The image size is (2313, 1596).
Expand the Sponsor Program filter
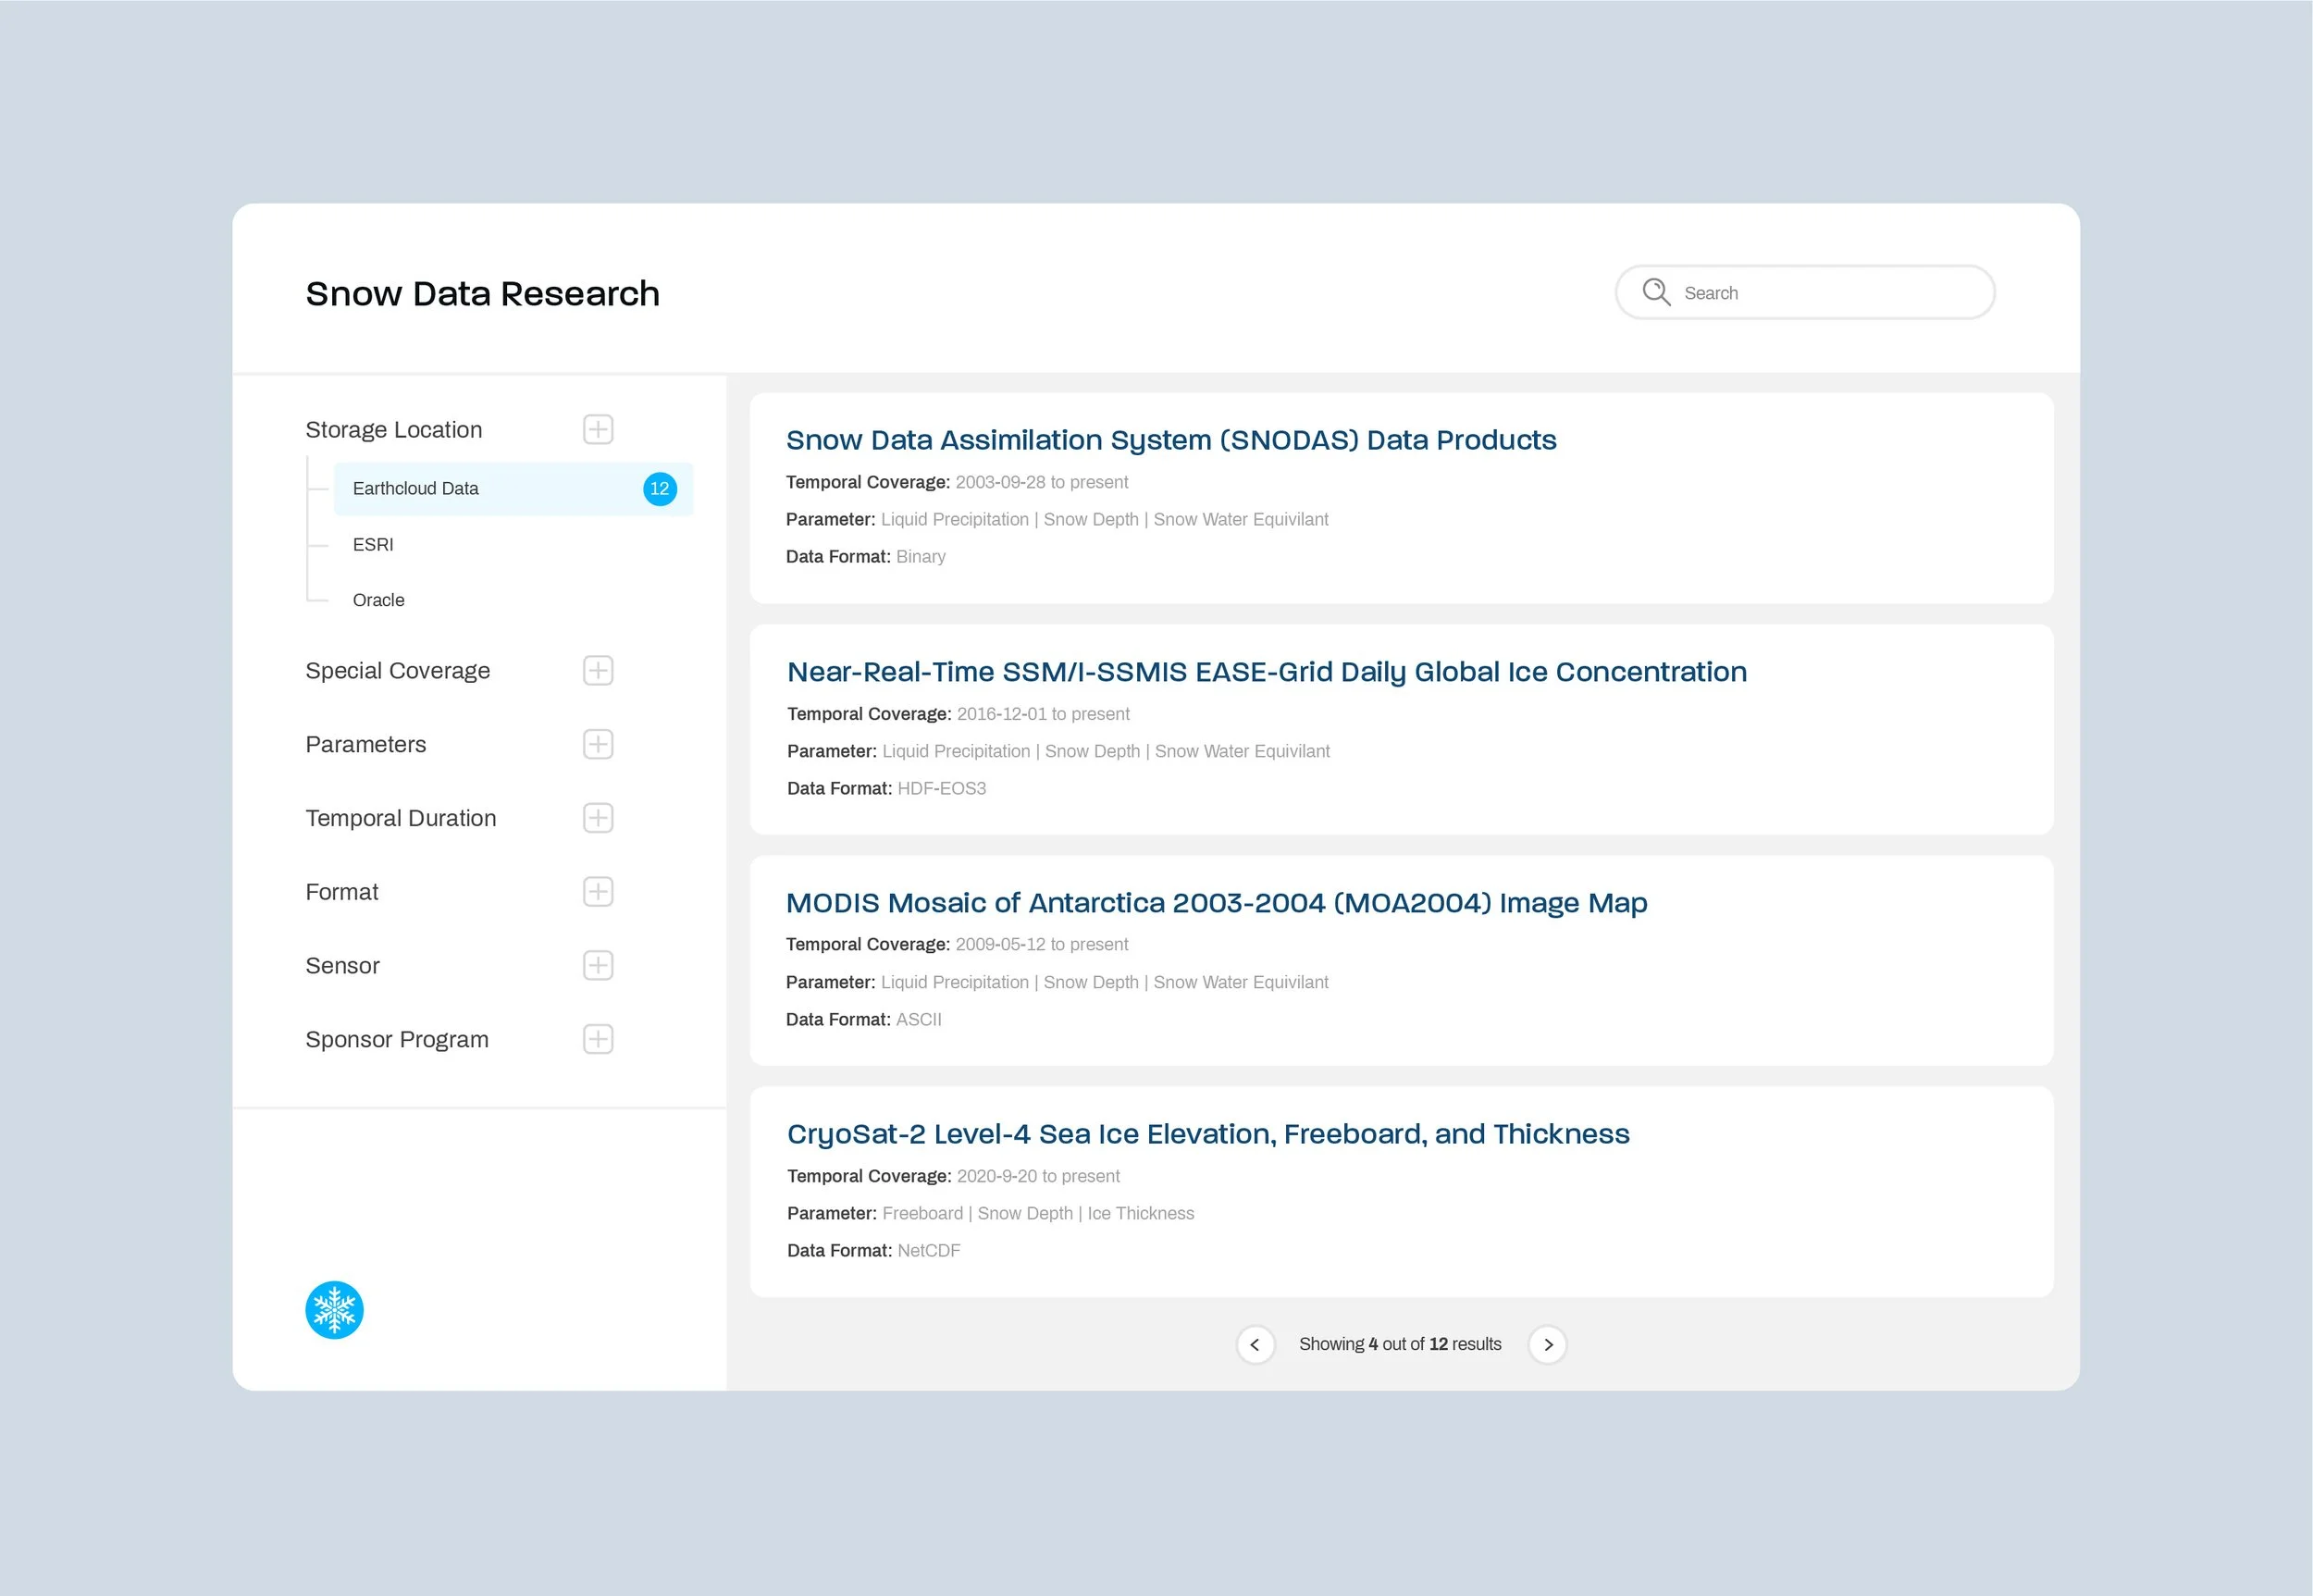point(597,1039)
